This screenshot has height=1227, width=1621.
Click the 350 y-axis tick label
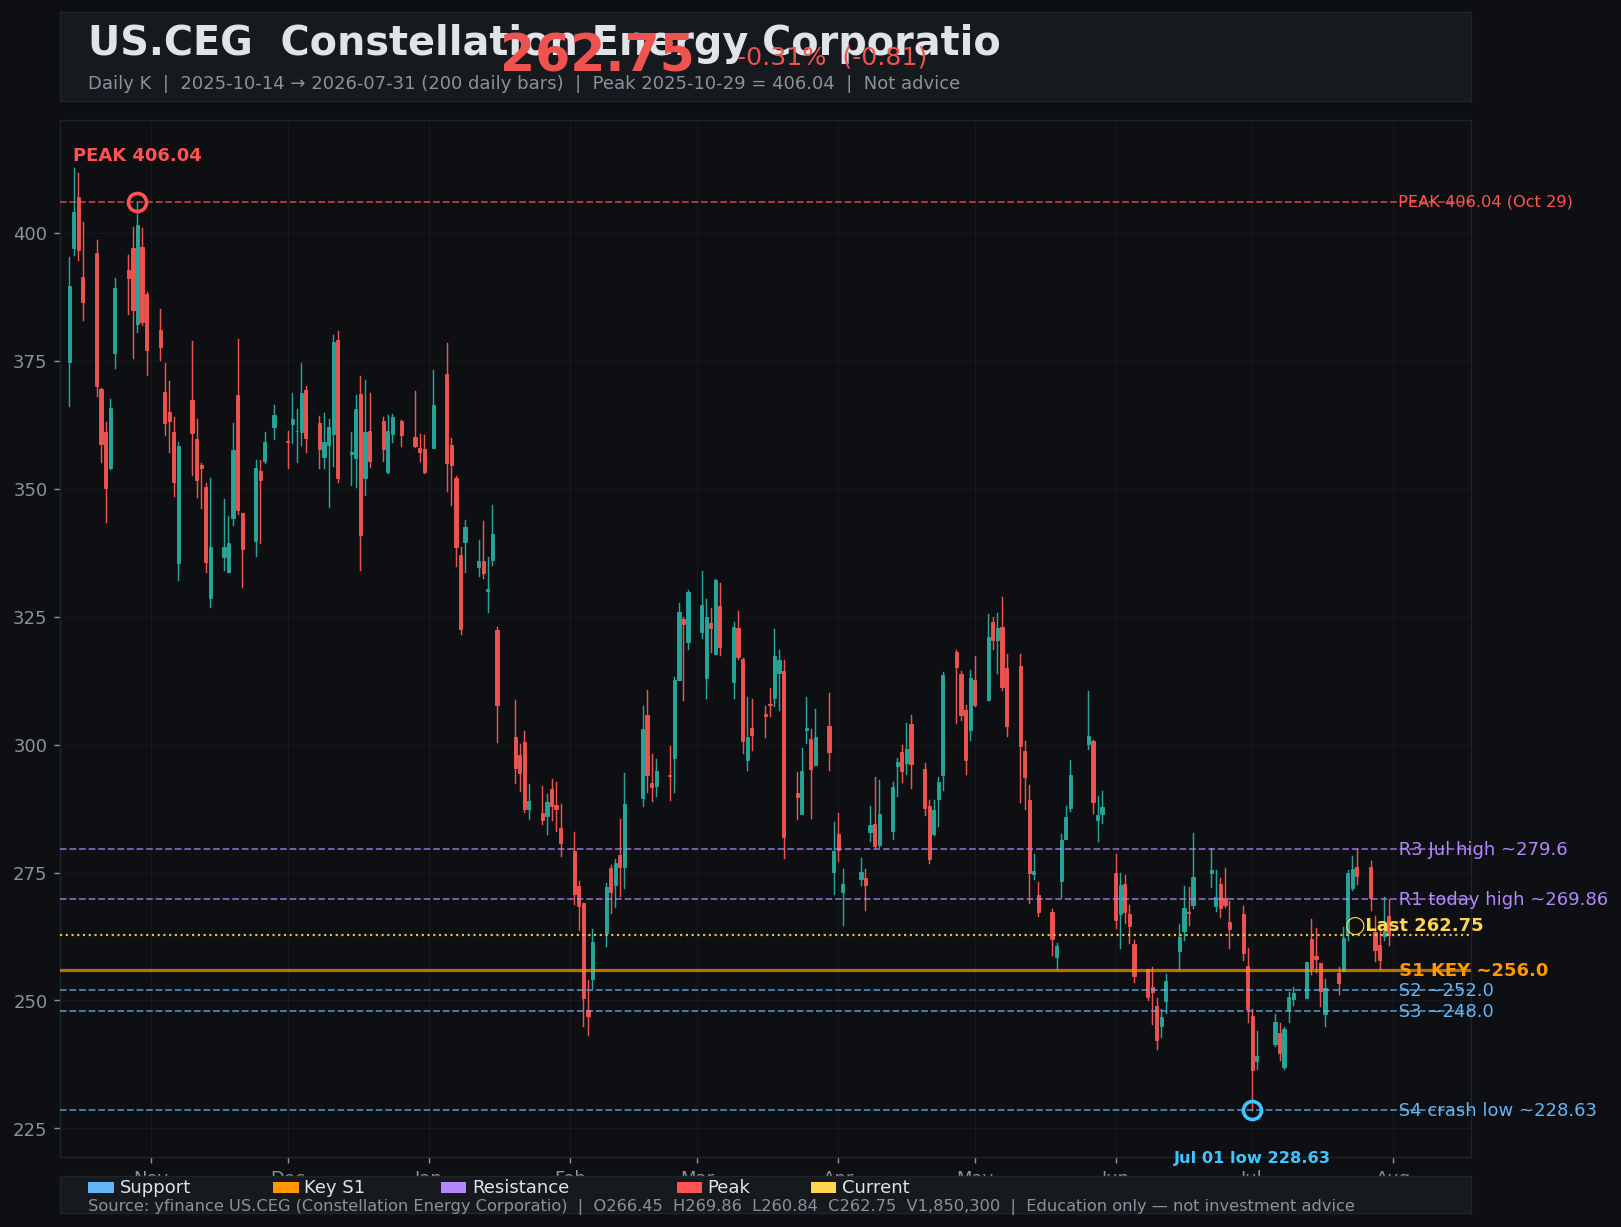(30, 490)
